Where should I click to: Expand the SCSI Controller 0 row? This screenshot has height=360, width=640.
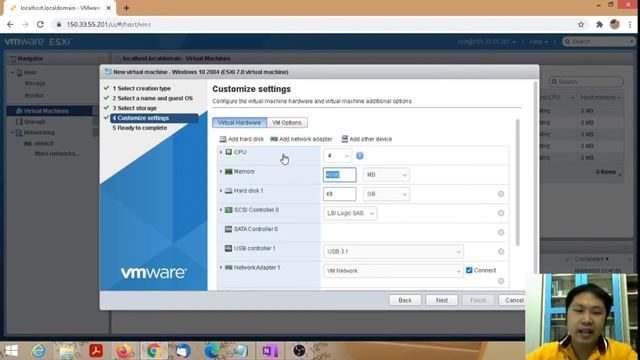pyautogui.click(x=221, y=210)
